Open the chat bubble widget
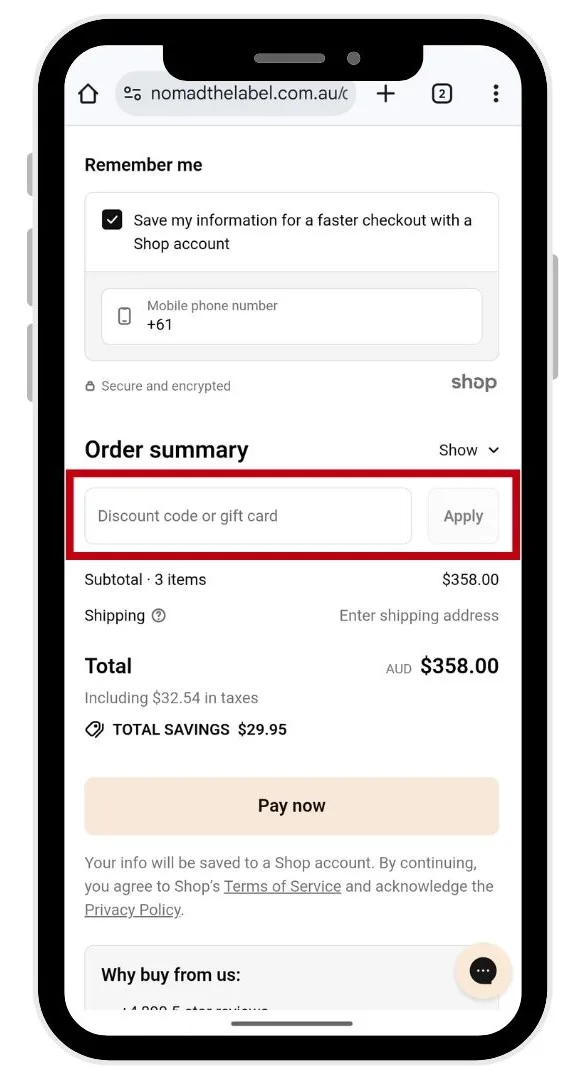 coord(483,970)
